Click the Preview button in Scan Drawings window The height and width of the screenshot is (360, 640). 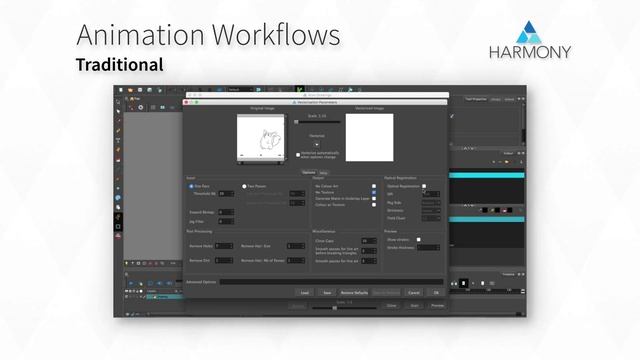click(x=437, y=306)
